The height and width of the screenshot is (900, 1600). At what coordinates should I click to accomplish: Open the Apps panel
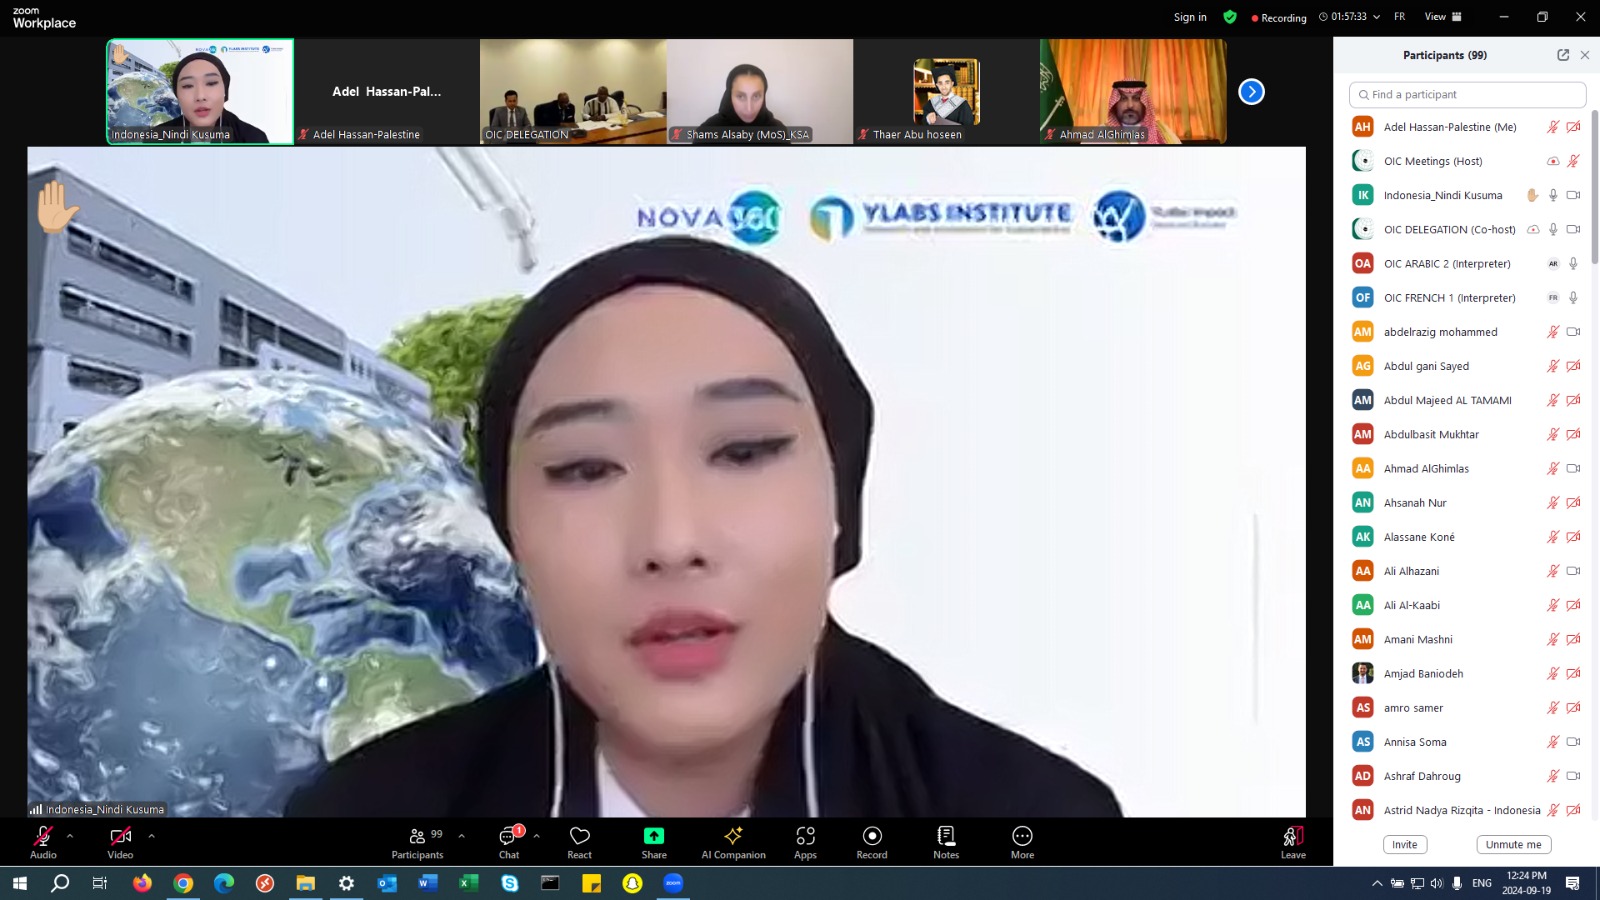click(805, 841)
